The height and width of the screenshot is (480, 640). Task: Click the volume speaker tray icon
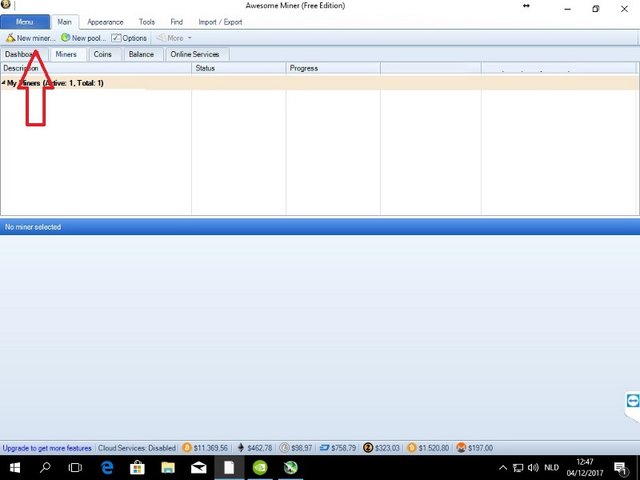point(533,468)
